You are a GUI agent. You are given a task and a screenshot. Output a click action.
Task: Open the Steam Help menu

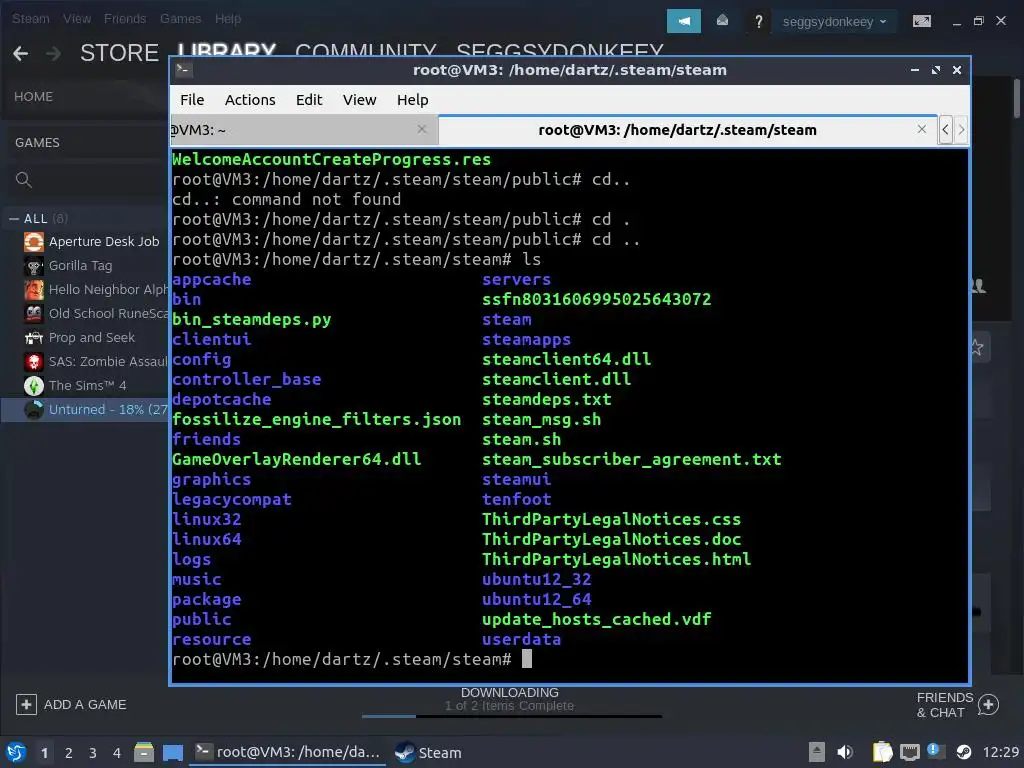tap(228, 18)
